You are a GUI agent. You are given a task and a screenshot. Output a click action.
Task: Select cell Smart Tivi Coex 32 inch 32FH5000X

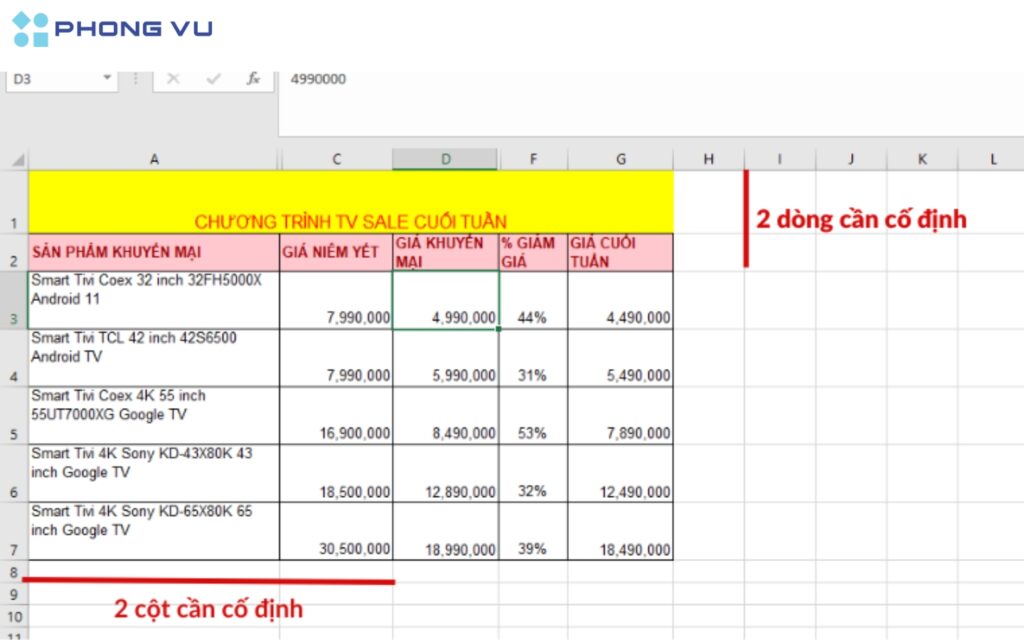[154, 300]
